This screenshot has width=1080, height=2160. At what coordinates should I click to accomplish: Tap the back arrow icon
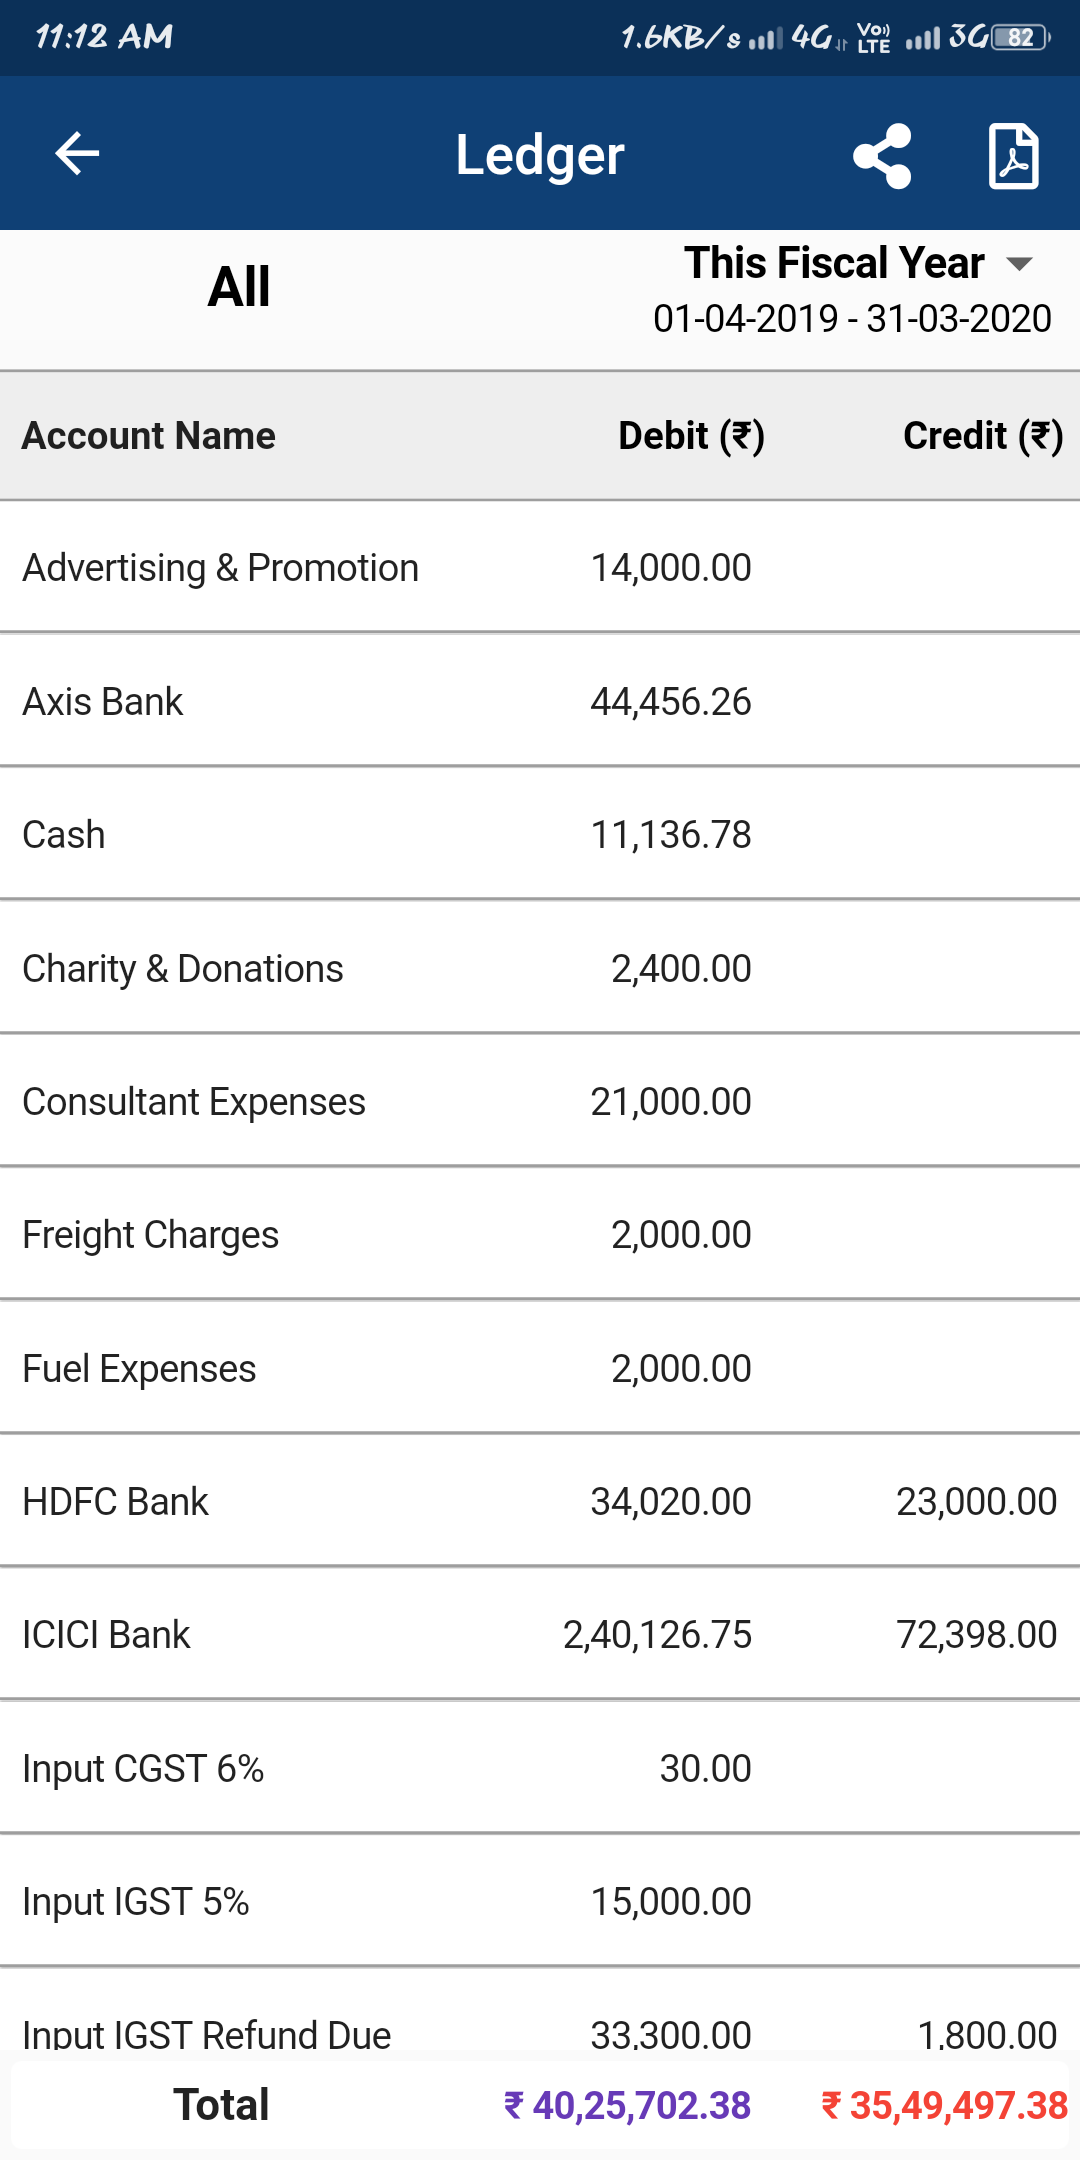[x=77, y=154]
